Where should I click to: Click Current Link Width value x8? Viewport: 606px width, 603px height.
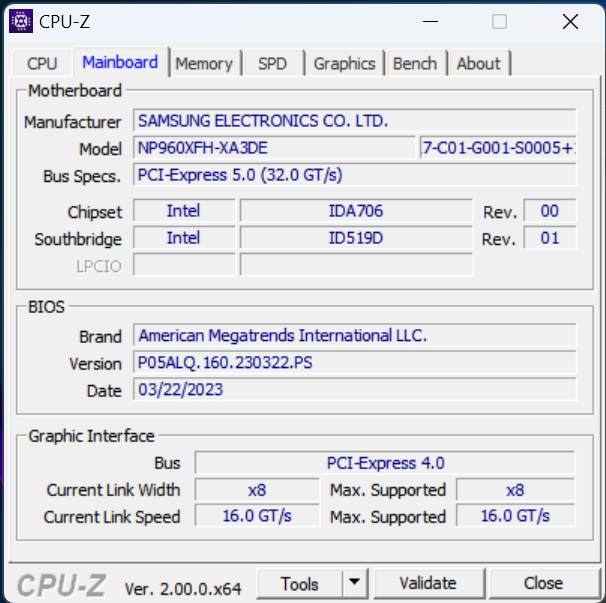click(x=257, y=490)
